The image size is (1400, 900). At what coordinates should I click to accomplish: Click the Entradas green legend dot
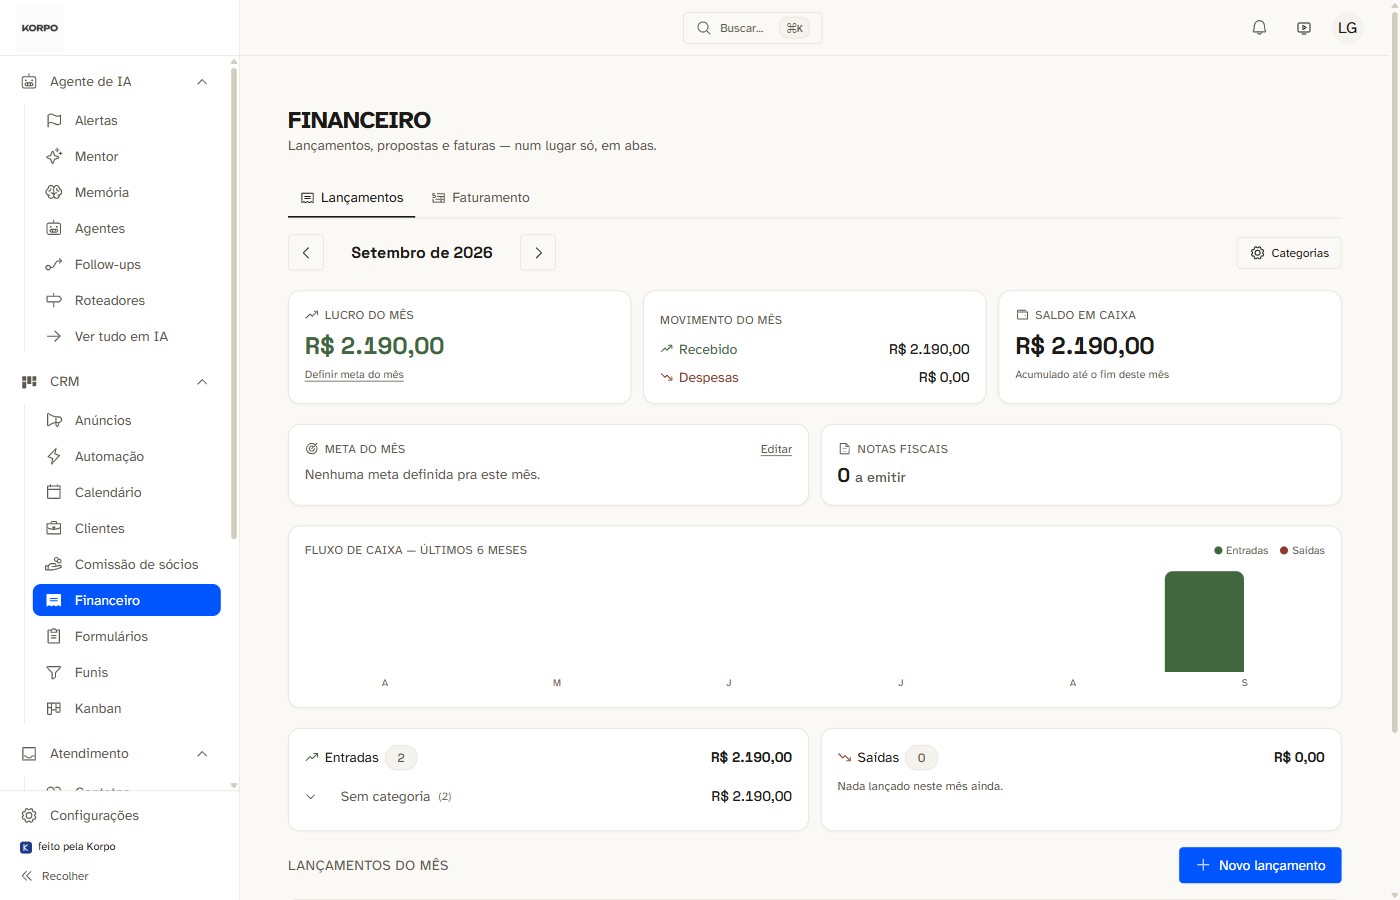(1218, 550)
